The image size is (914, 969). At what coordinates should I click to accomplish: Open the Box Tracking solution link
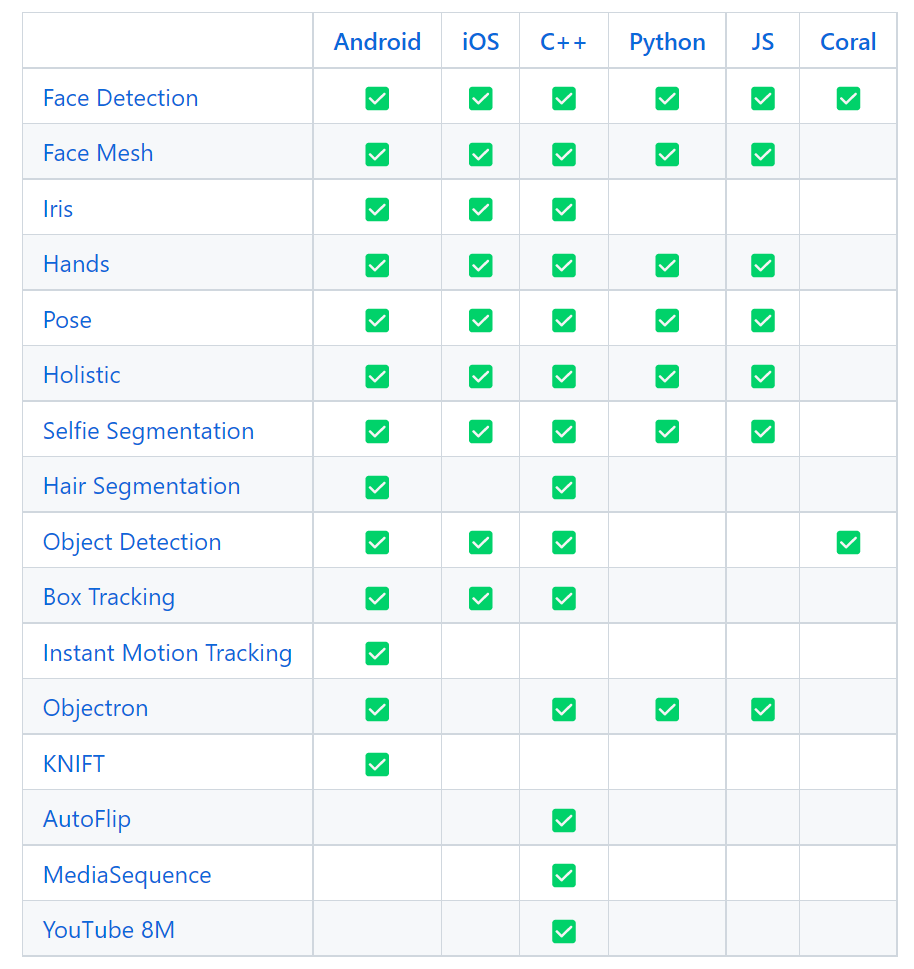(109, 598)
